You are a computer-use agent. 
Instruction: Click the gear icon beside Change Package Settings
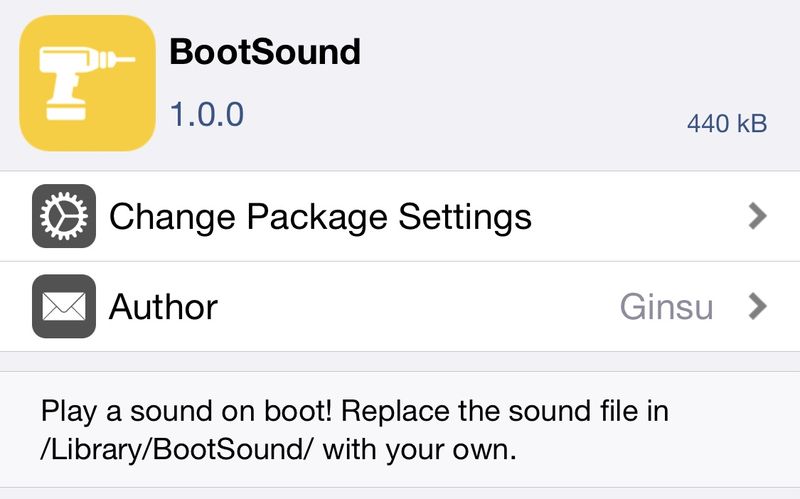tap(64, 216)
